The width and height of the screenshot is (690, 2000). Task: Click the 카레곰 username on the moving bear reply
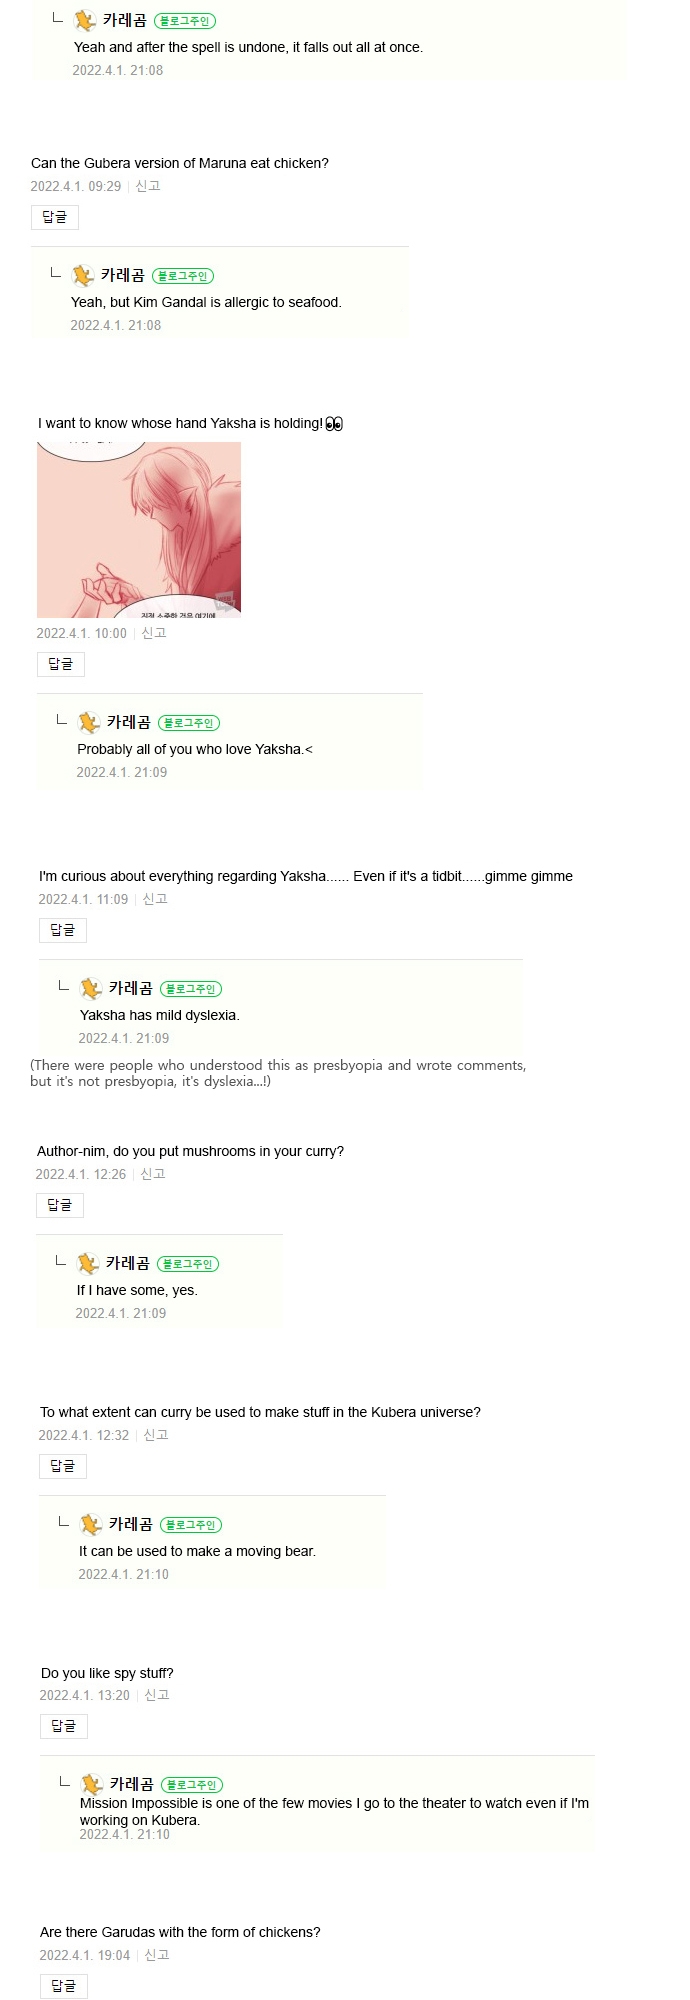(130, 1524)
